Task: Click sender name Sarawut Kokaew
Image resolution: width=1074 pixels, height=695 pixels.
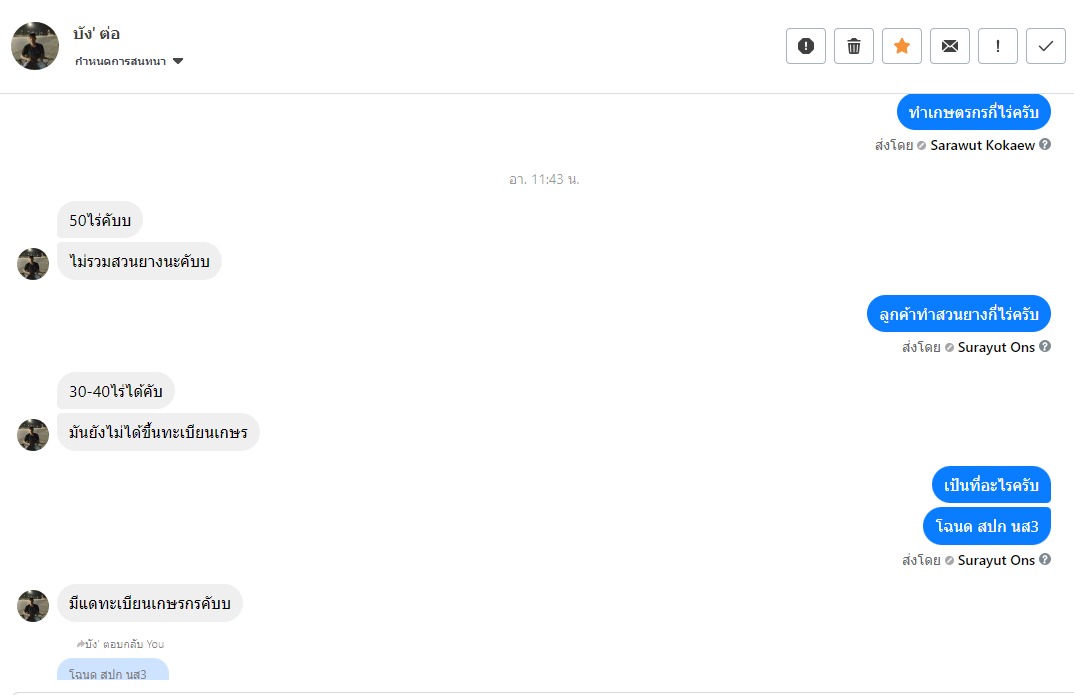Action: tap(982, 145)
